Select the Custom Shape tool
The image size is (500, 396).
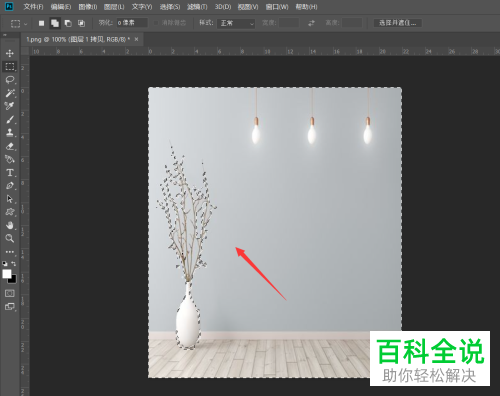(10, 212)
